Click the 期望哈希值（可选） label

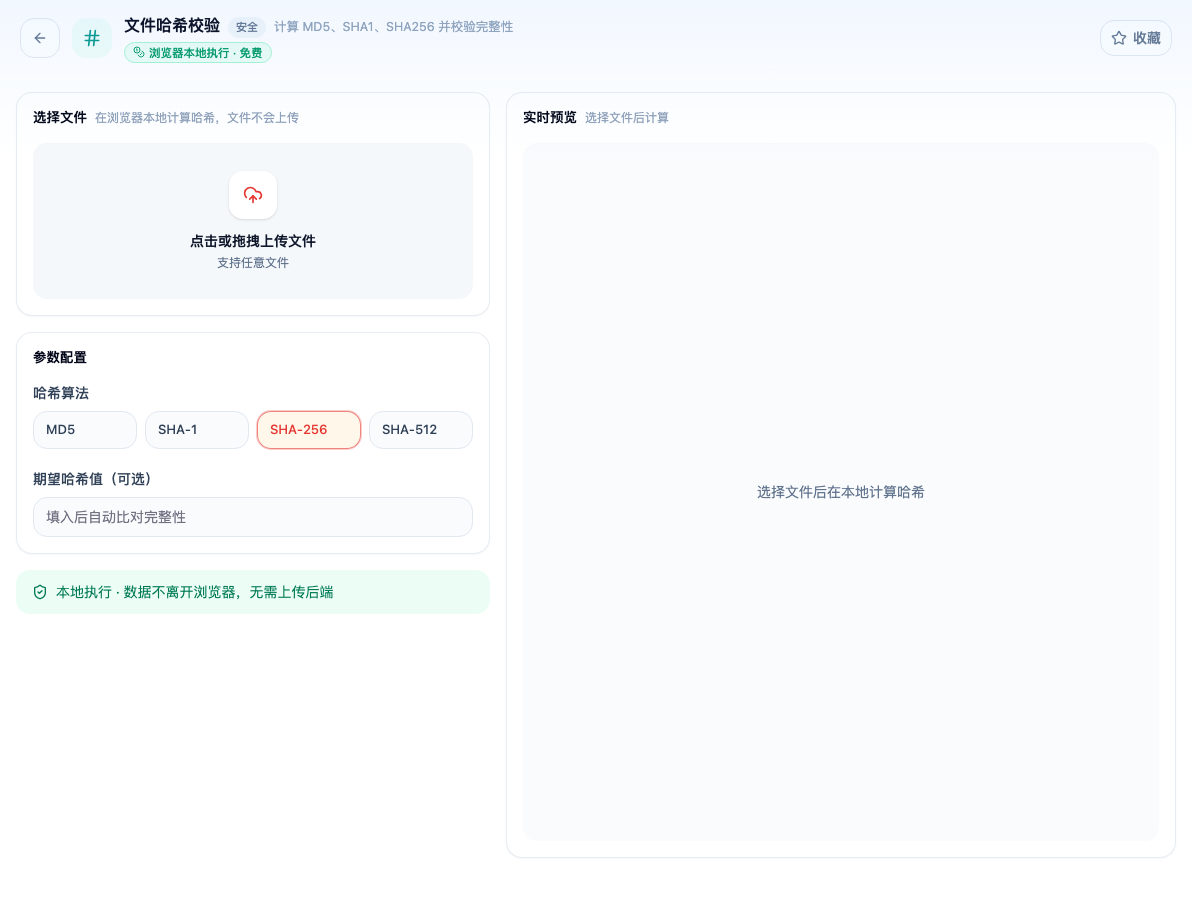tap(96, 480)
